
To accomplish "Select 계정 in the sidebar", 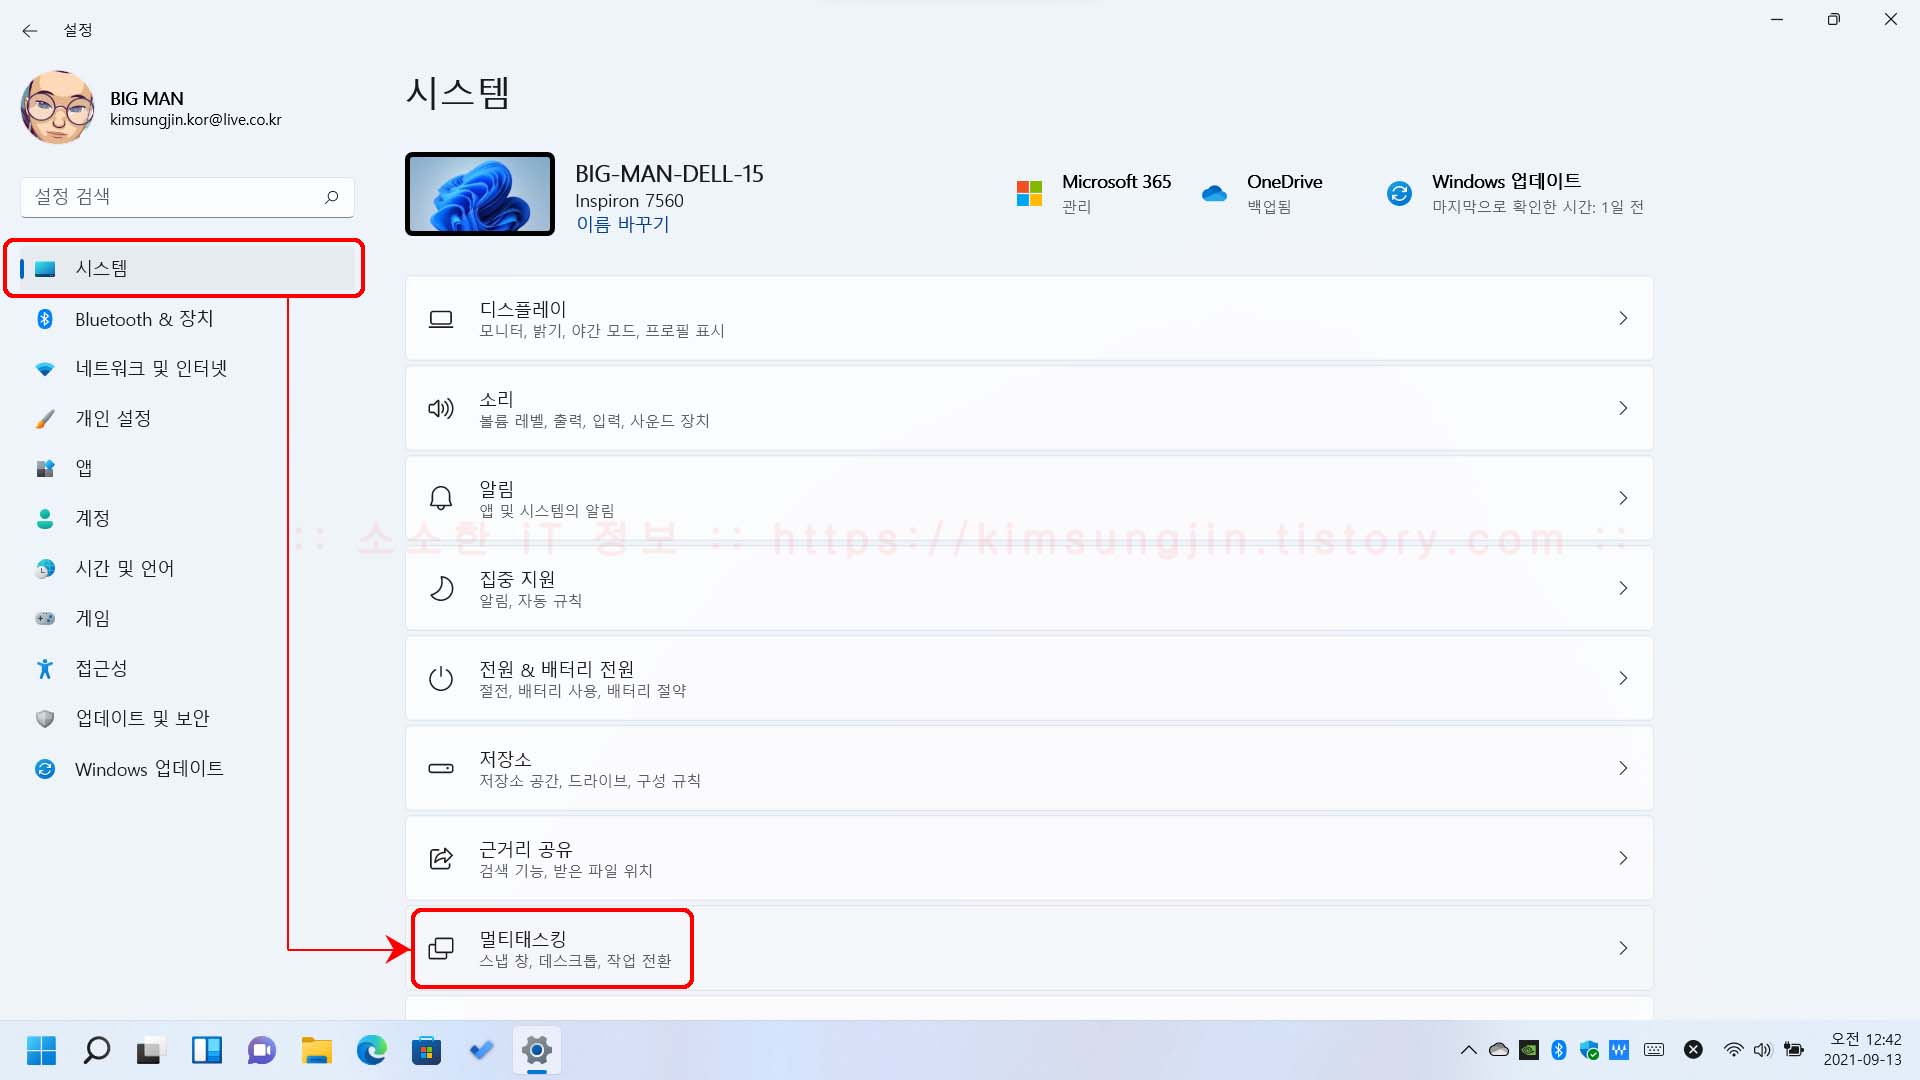I will pyautogui.click(x=92, y=518).
